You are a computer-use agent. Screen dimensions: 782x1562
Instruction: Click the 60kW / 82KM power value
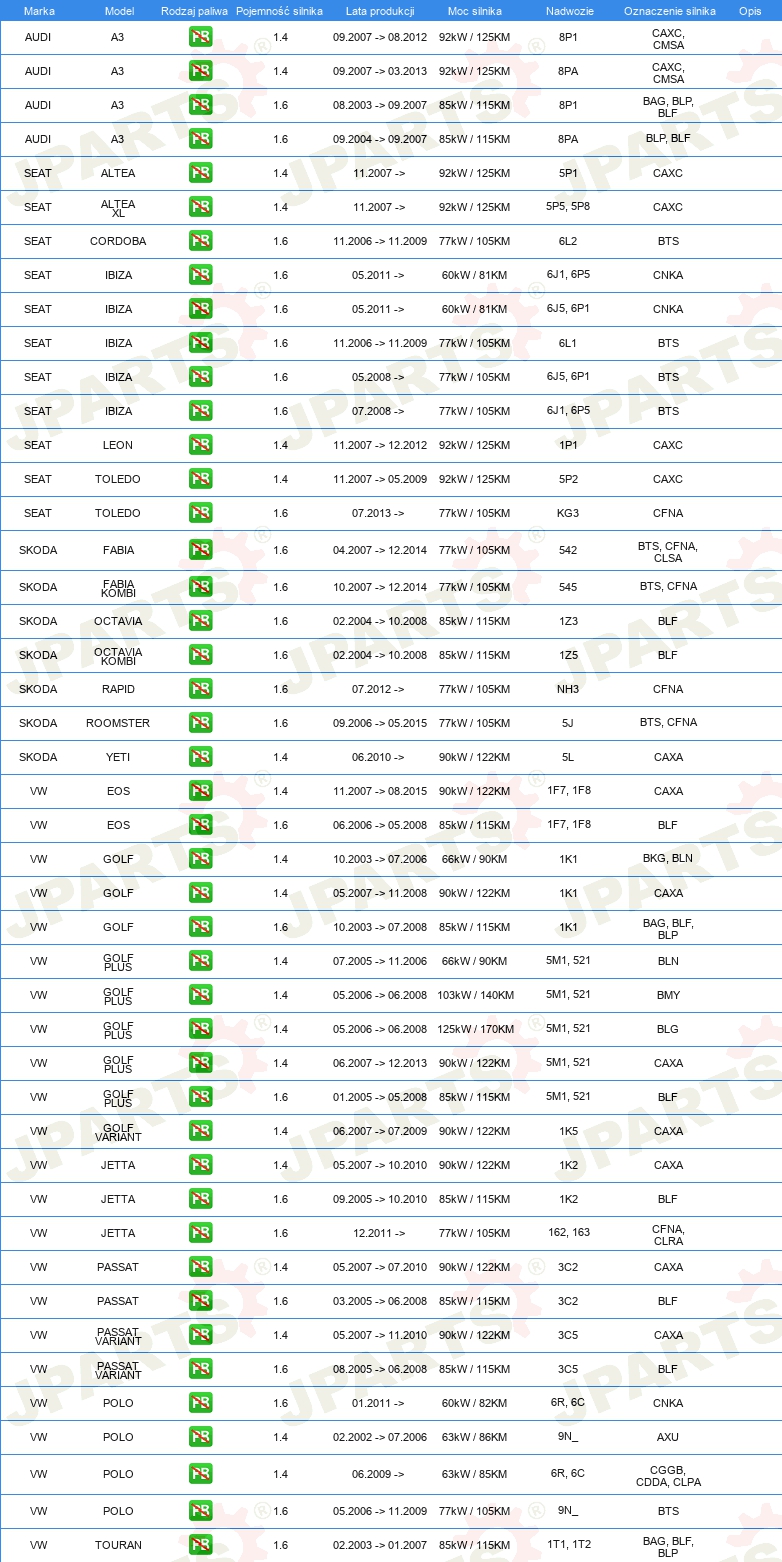[x=475, y=1403]
